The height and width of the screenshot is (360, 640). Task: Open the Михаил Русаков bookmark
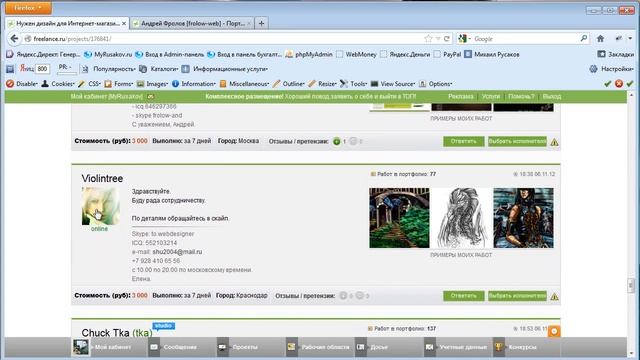coord(492,54)
